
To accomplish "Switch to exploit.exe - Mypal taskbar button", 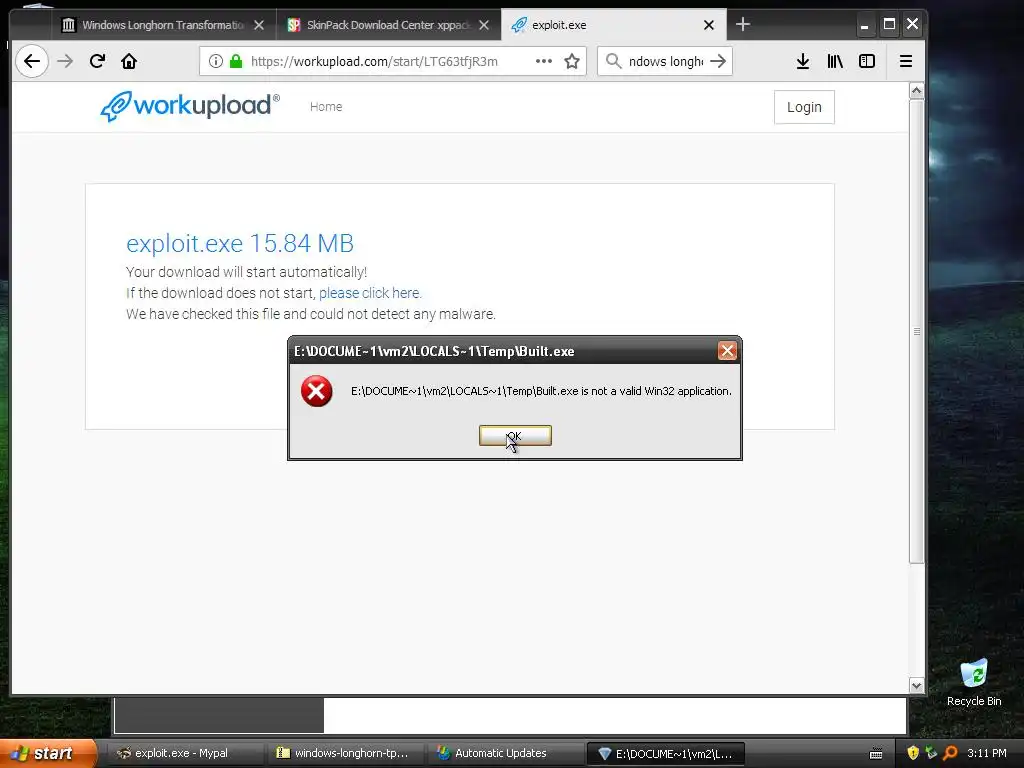I will pyautogui.click(x=184, y=753).
